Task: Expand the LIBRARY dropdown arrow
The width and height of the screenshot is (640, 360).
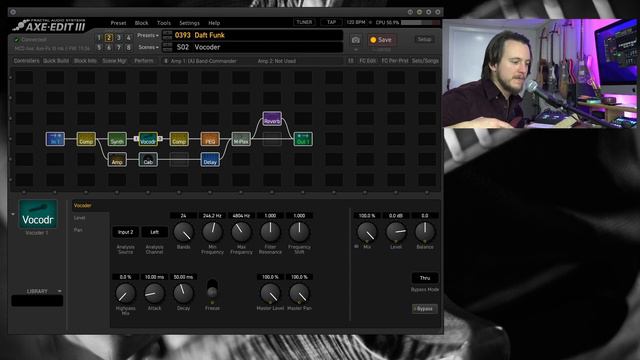Action: pos(60,291)
